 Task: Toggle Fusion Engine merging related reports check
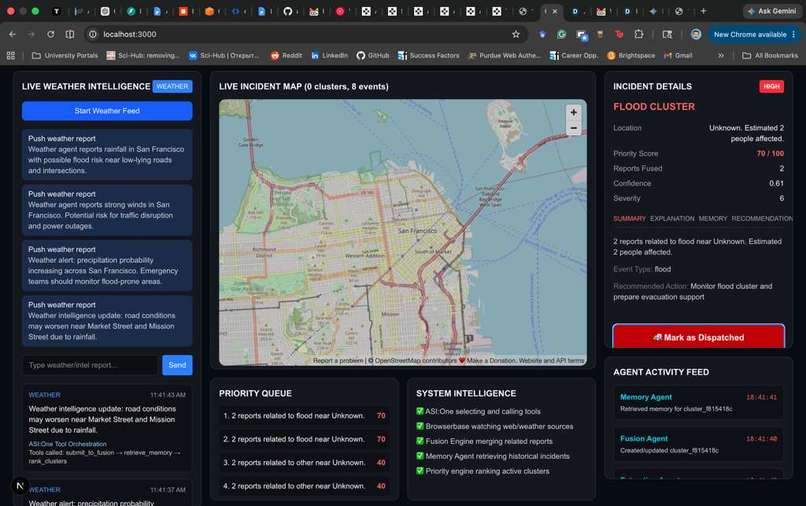(420, 441)
